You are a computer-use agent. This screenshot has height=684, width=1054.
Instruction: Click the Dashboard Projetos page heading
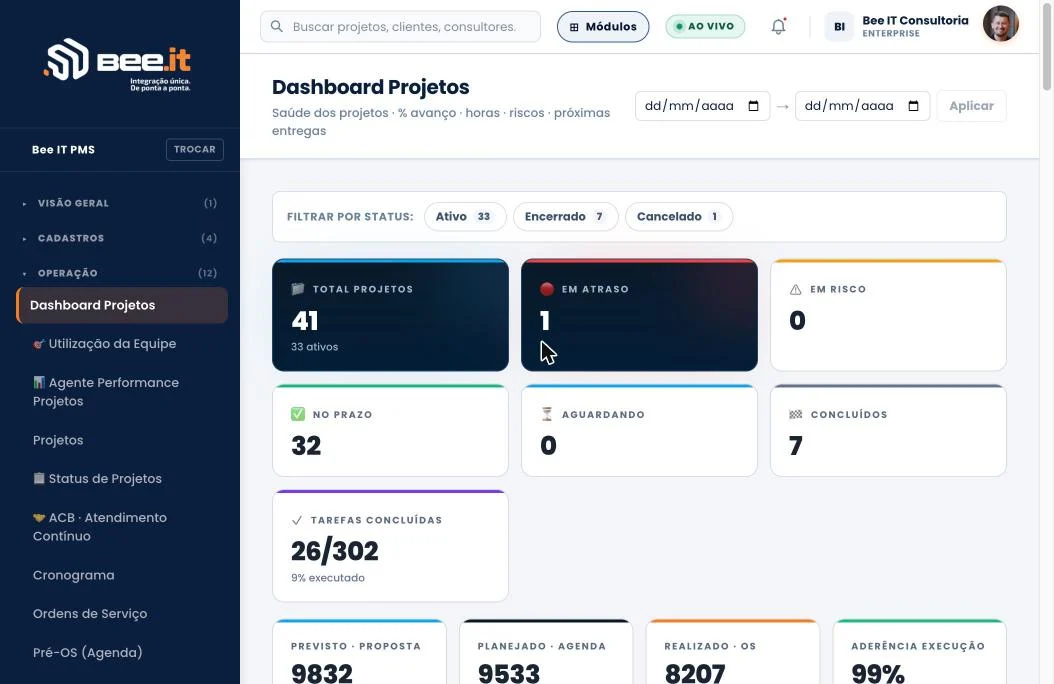(370, 87)
